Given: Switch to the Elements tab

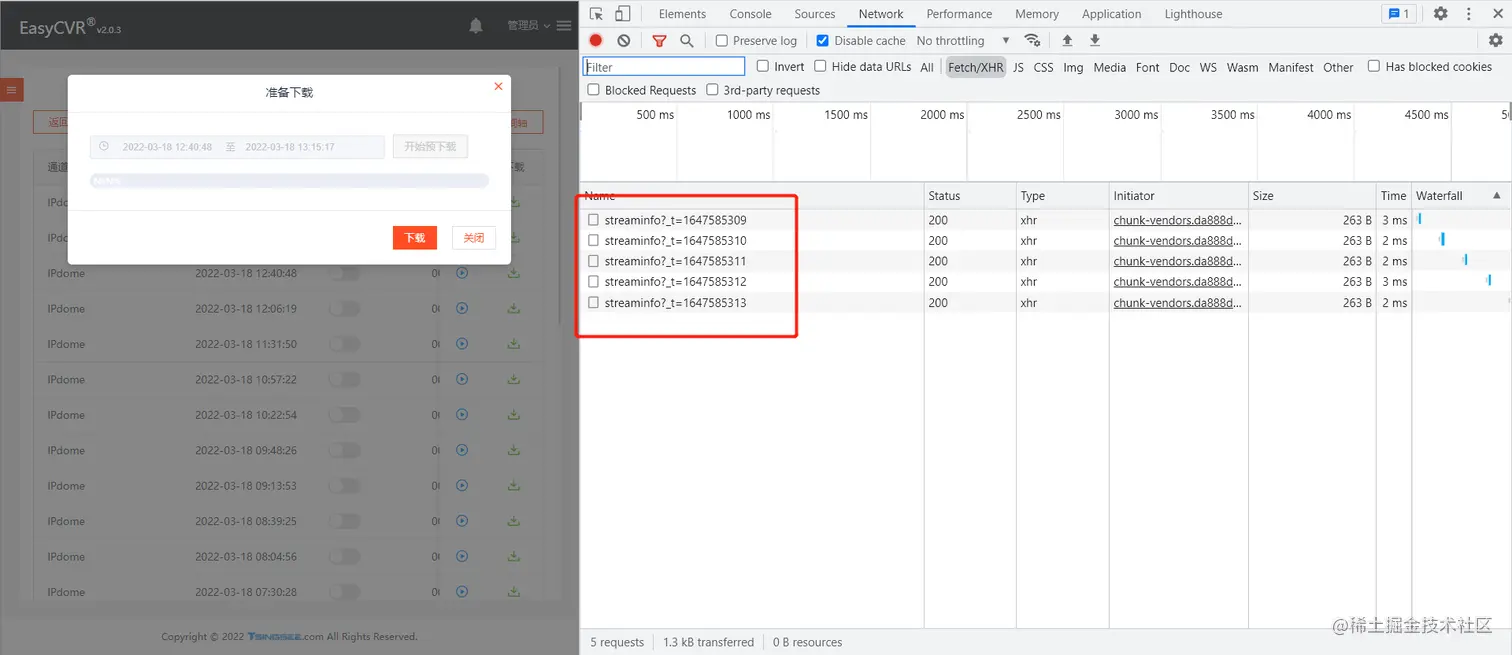Looking at the screenshot, I should pos(682,14).
